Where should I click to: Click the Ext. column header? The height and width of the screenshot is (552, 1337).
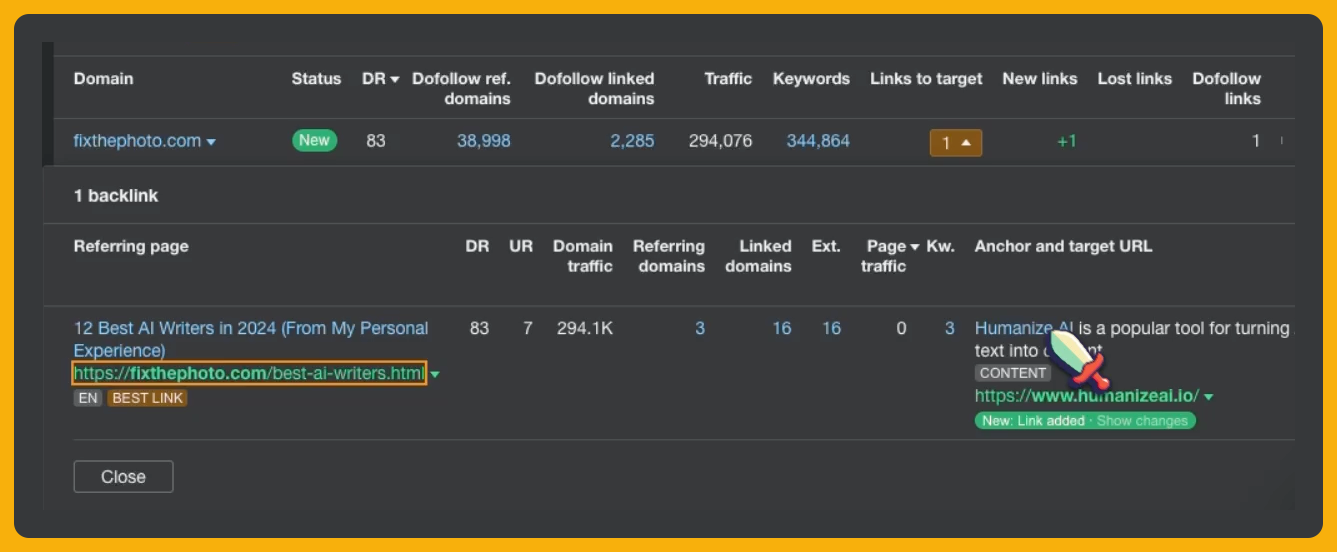click(x=826, y=246)
